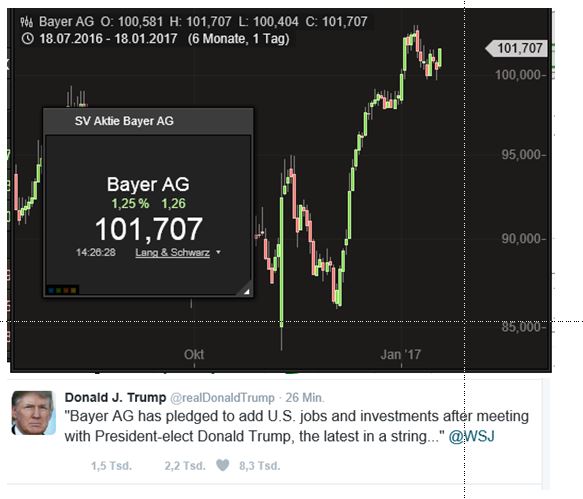
Task: Click the 1,5 Tsd. reply count
Action: 112,466
